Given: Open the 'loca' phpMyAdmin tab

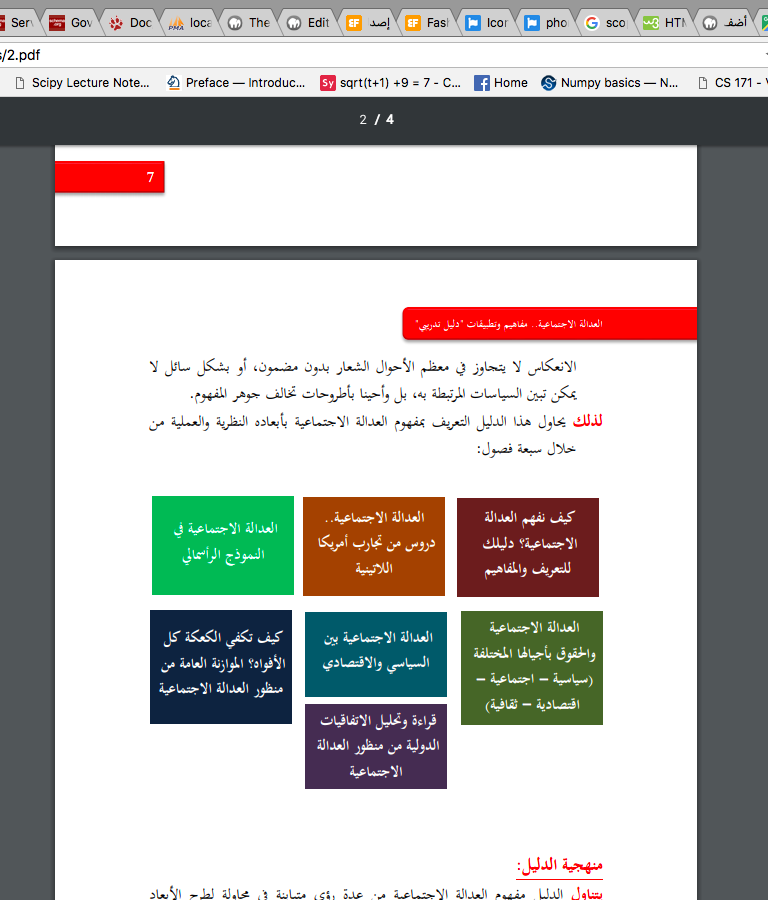Looking at the screenshot, I should (191, 22).
